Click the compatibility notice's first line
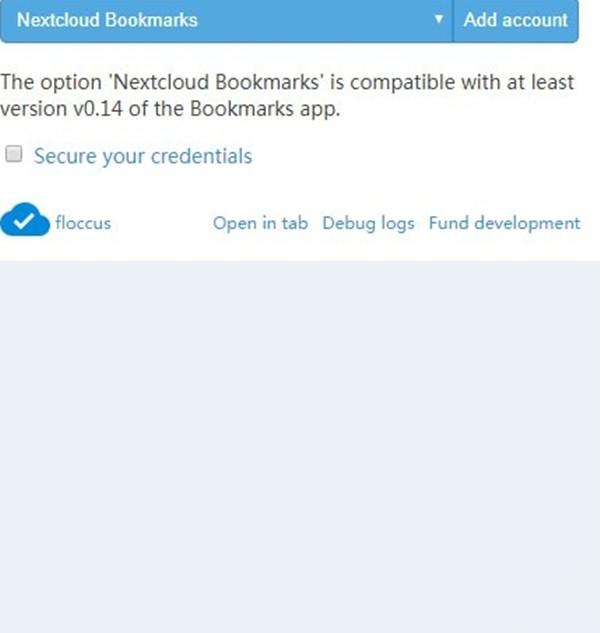Viewport: 600px width, 633px height. 288,82
